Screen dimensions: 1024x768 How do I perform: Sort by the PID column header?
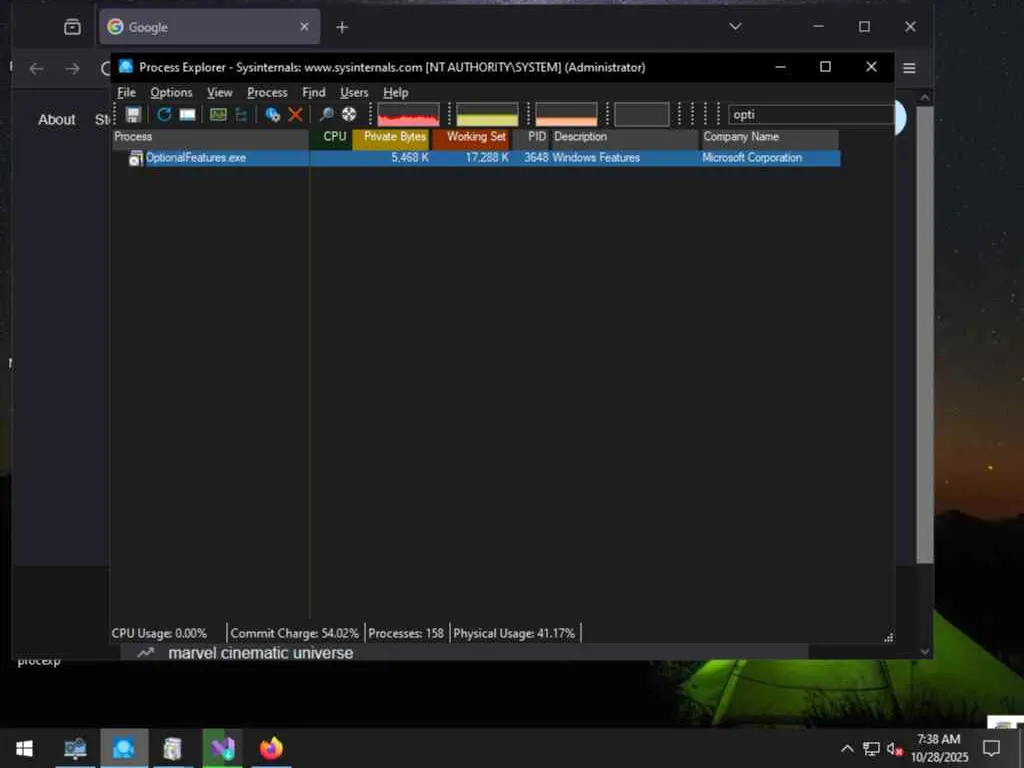(532, 137)
